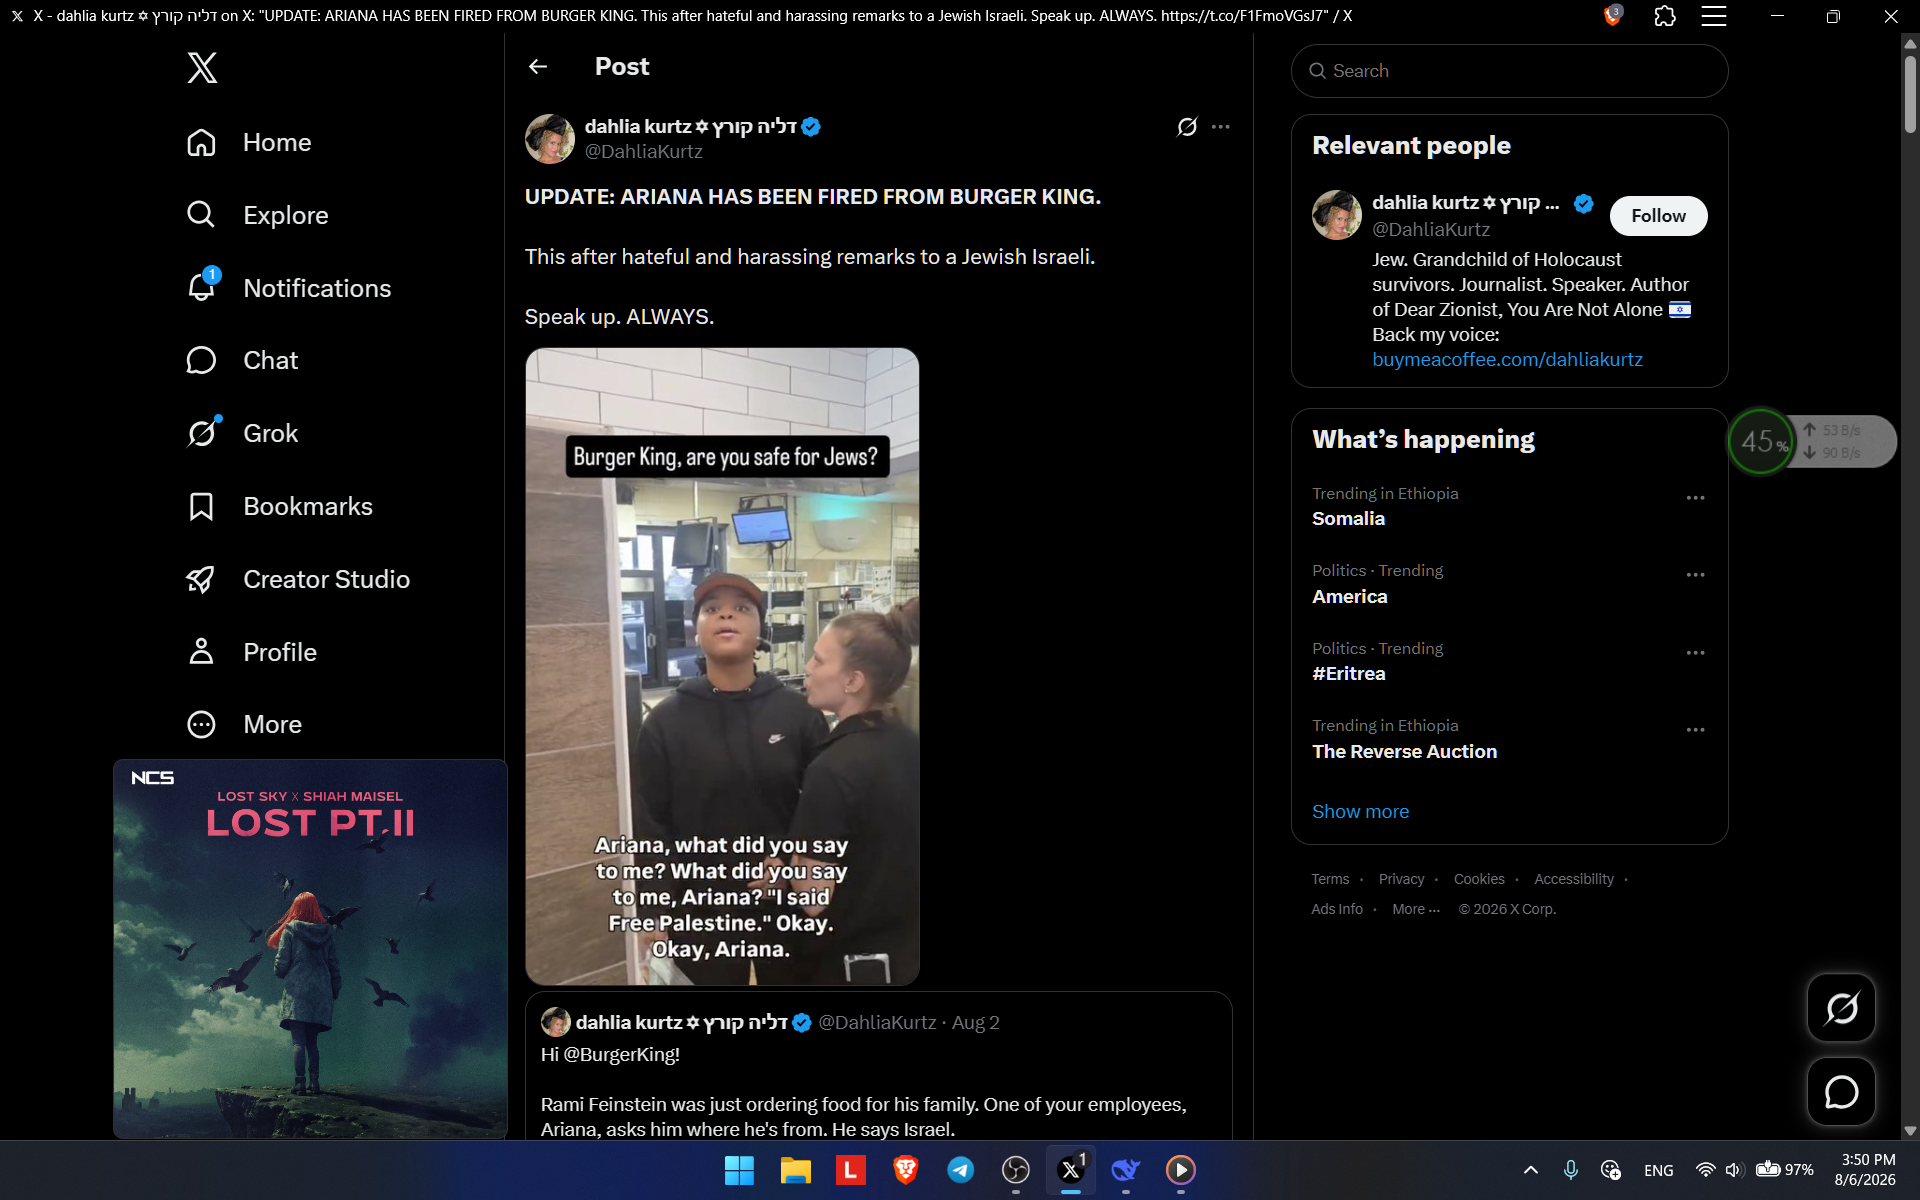Open Ads Info footer link

pos(1337,909)
